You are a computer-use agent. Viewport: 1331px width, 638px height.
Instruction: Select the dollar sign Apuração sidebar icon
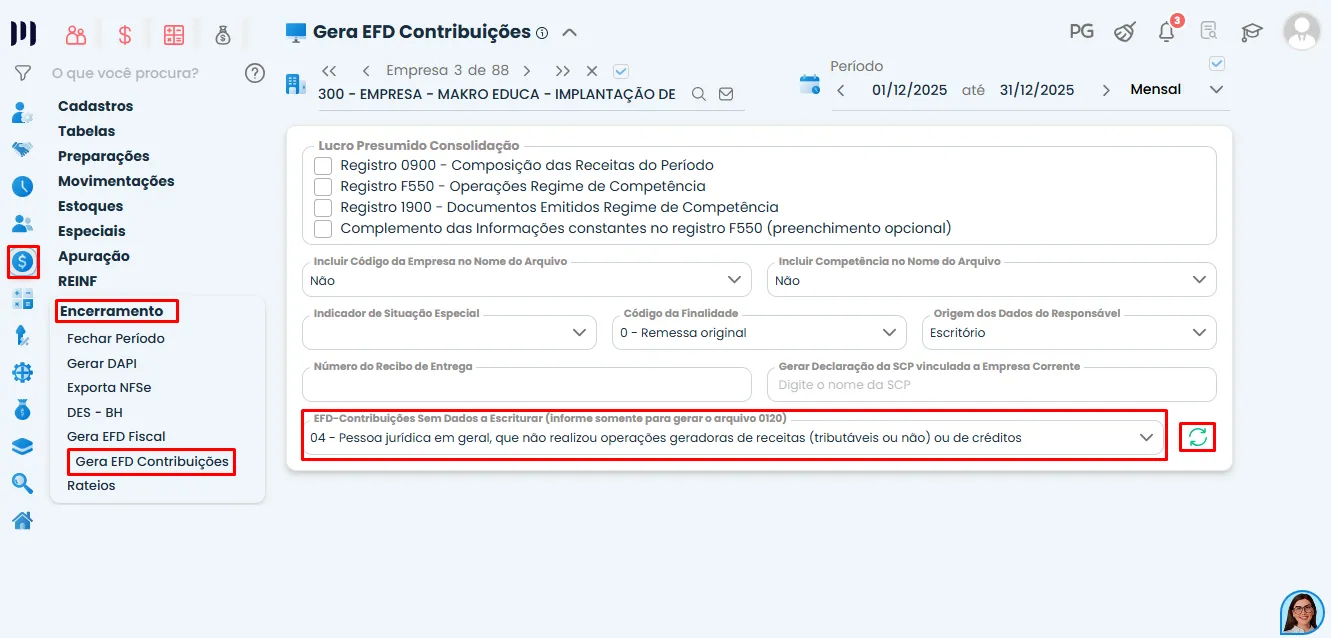click(22, 262)
